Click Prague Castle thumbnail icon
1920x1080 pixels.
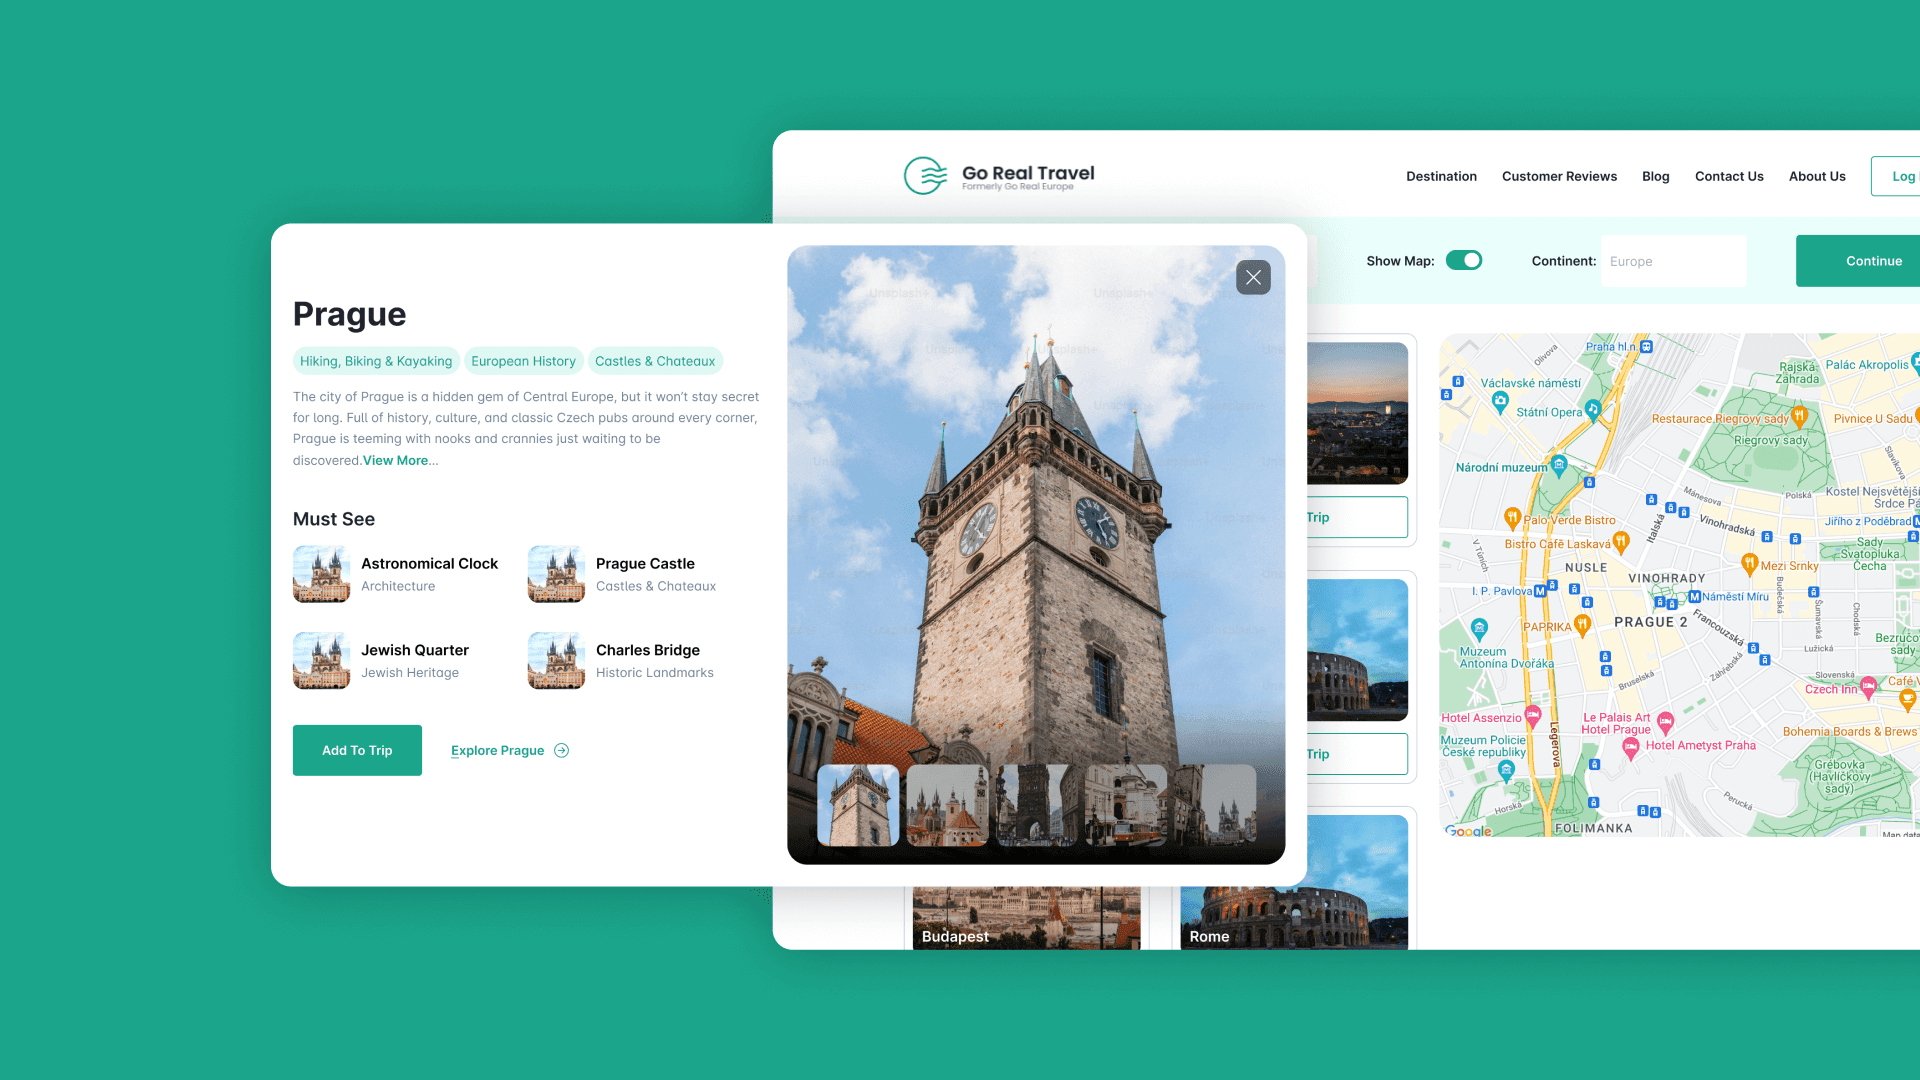pos(556,574)
